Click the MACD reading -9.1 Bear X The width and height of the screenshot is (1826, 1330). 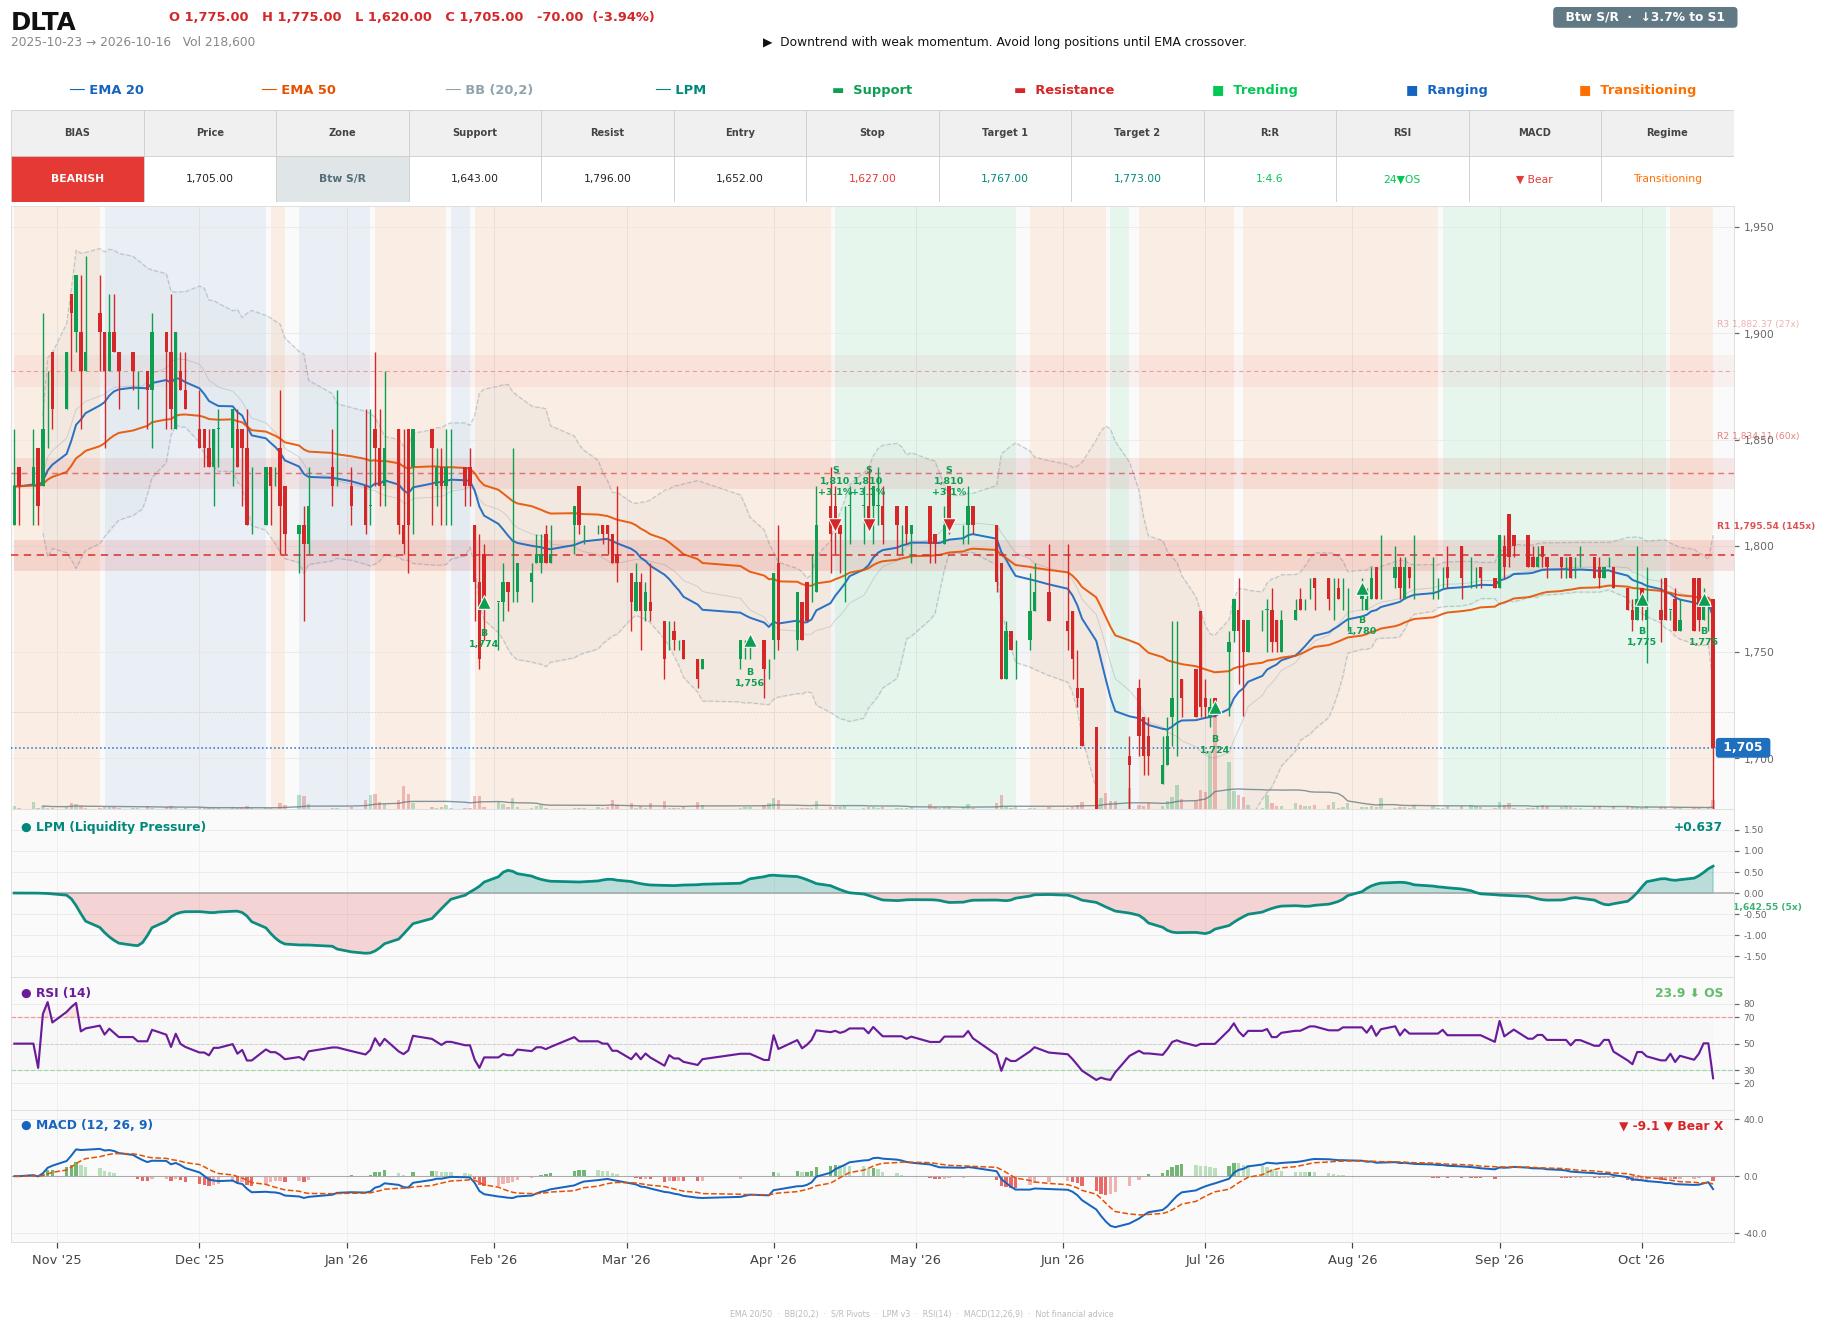pyautogui.click(x=1670, y=1126)
